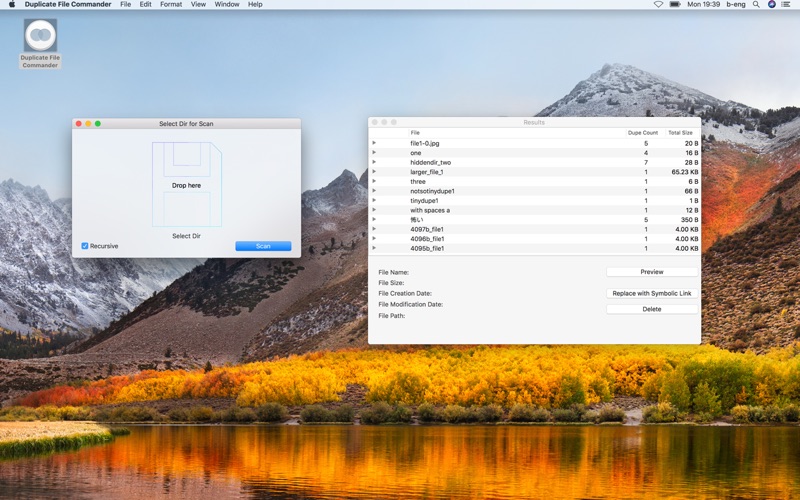Click the Select Dir label
This screenshot has width=800, height=500.
click(x=186, y=236)
